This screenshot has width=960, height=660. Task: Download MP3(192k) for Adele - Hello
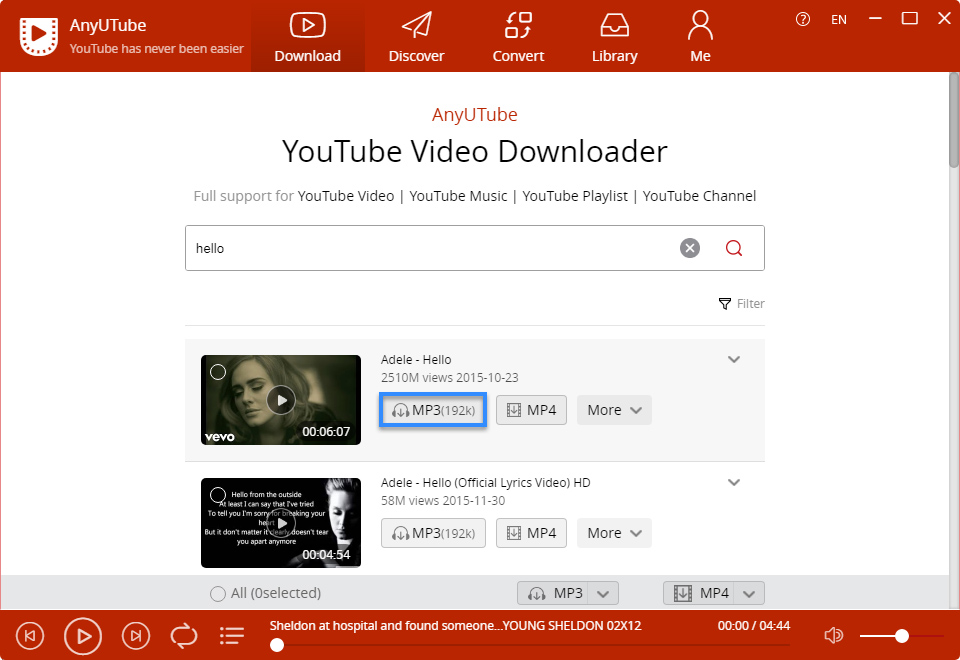(433, 410)
